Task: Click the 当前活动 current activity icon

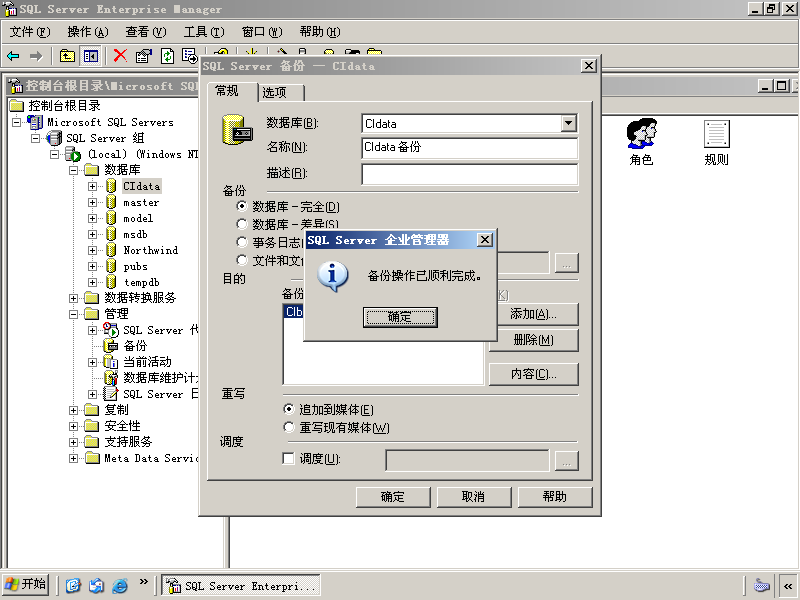Action: tap(111, 362)
